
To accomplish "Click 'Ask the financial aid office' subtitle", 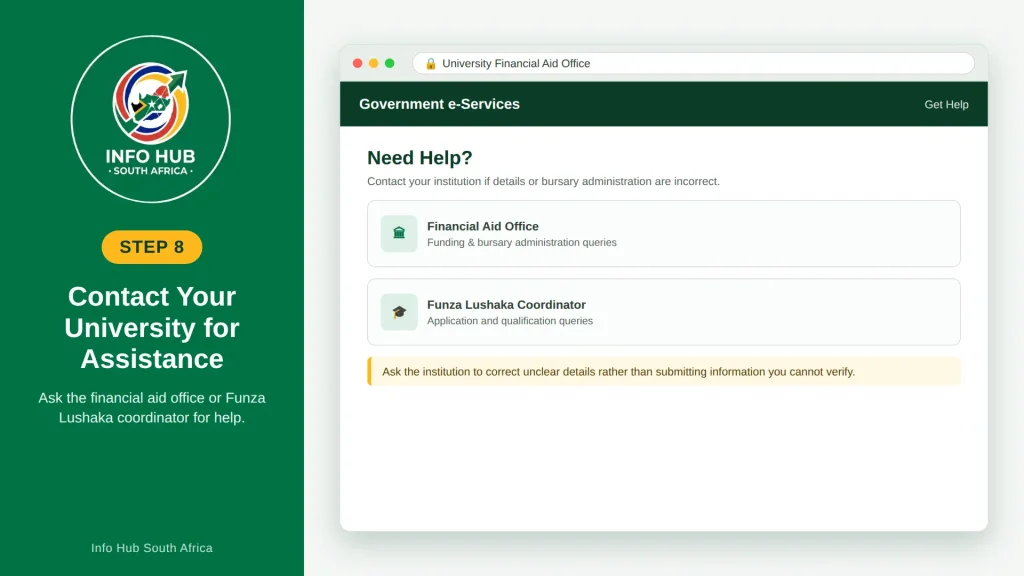I will click(x=152, y=408).
